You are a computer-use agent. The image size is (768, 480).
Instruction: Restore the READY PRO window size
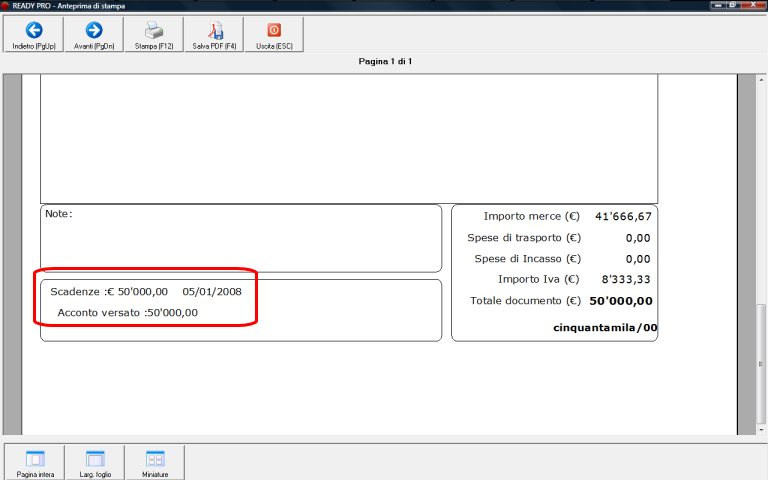tap(732, 5)
